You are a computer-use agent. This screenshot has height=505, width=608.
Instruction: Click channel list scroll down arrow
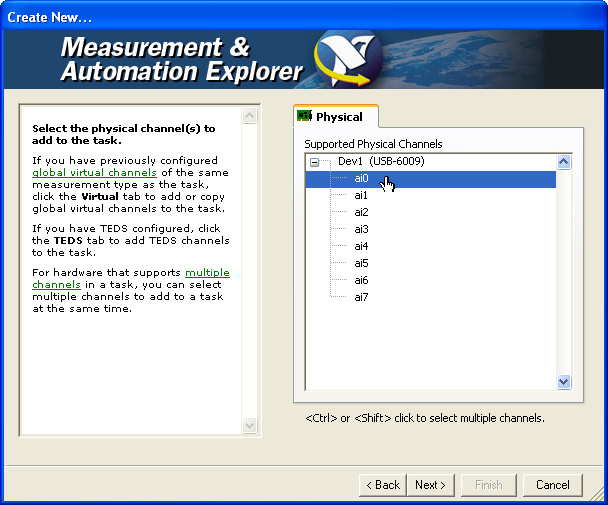pyautogui.click(x=563, y=382)
